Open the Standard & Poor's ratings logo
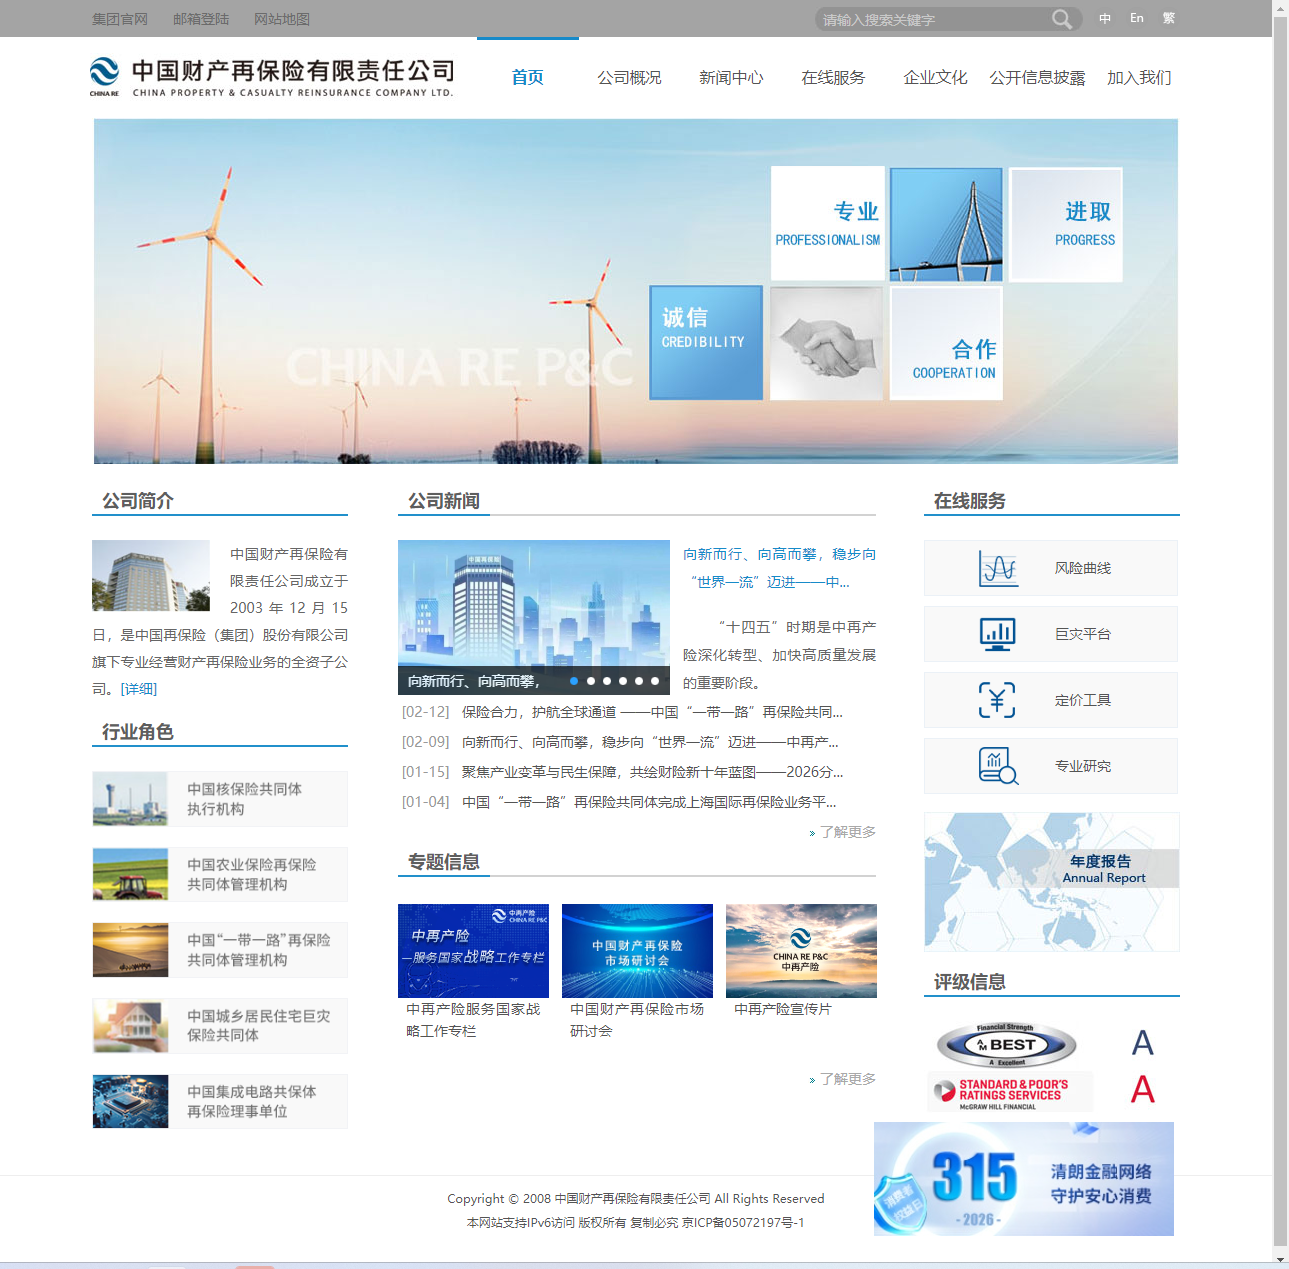Image resolution: width=1289 pixels, height=1269 pixels. [x=1009, y=1091]
